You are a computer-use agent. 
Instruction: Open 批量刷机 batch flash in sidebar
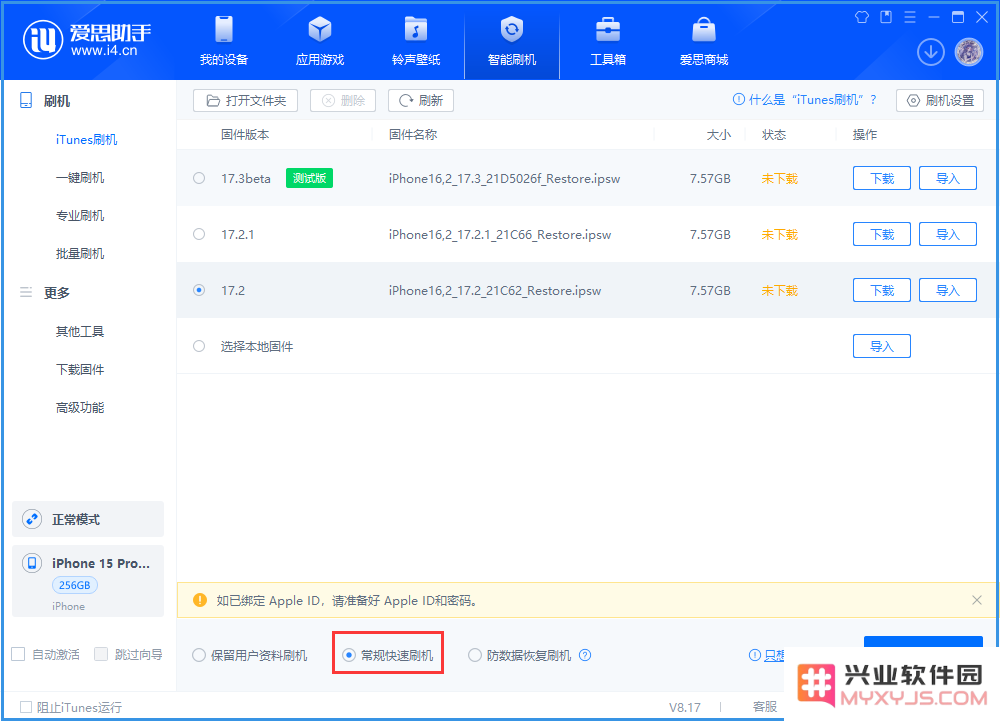pyautogui.click(x=80, y=253)
